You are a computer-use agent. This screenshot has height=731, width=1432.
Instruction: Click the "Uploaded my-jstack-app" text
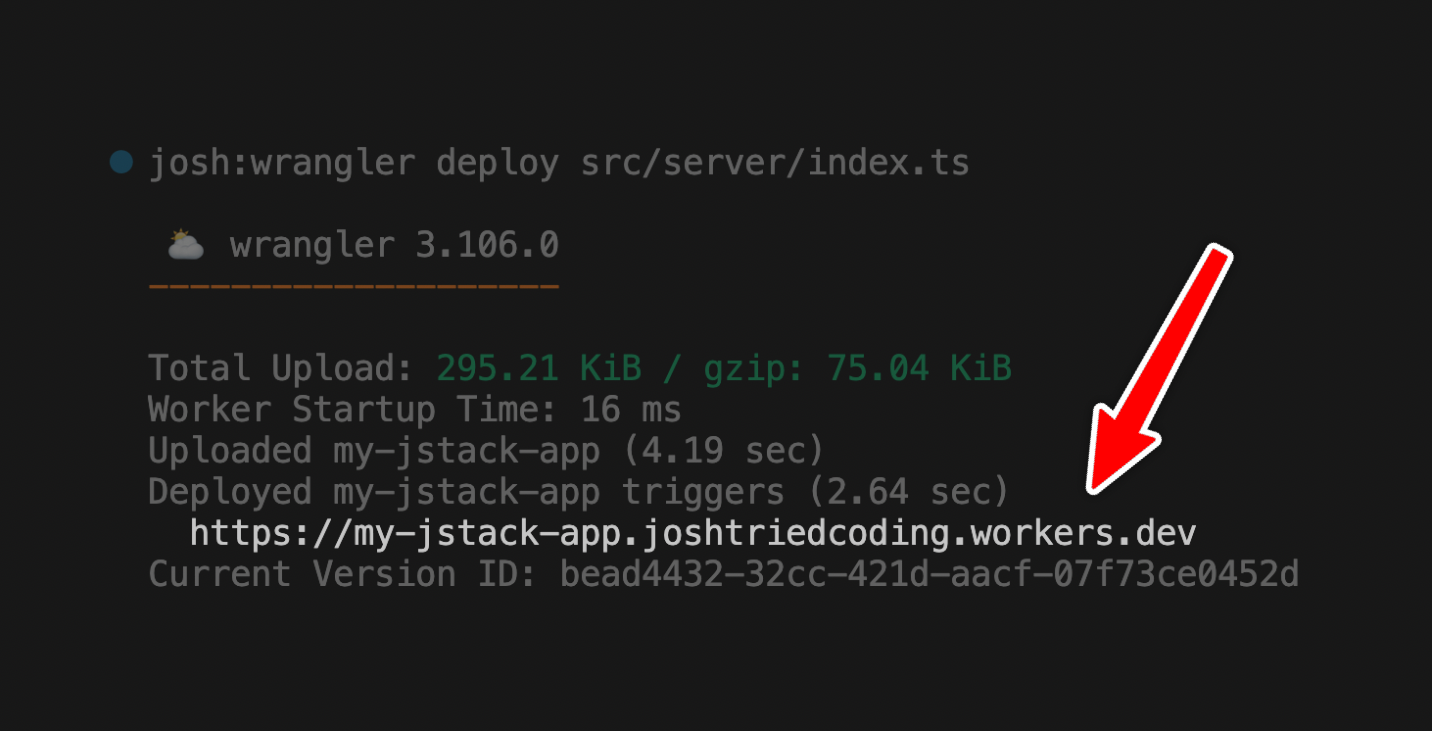(373, 451)
